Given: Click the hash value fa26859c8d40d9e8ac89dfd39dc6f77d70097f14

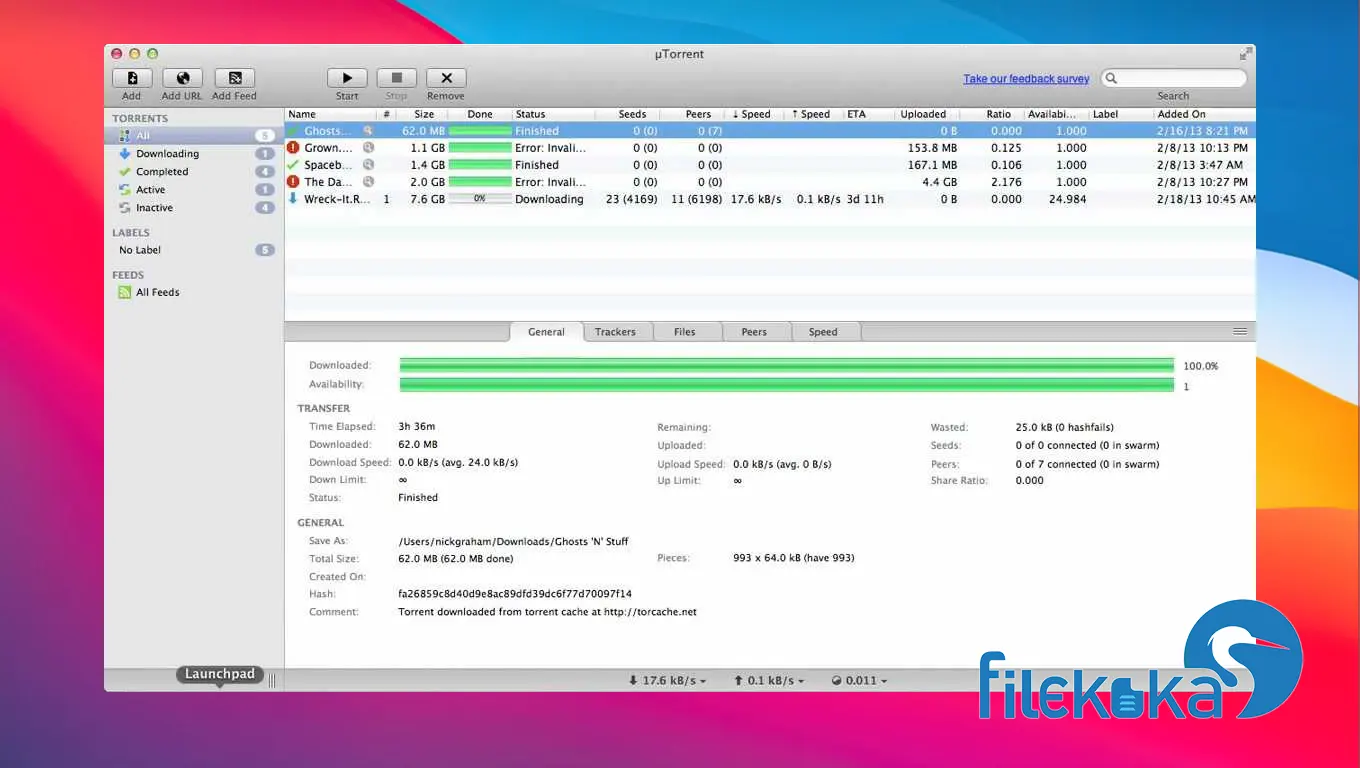Looking at the screenshot, I should click(515, 594).
